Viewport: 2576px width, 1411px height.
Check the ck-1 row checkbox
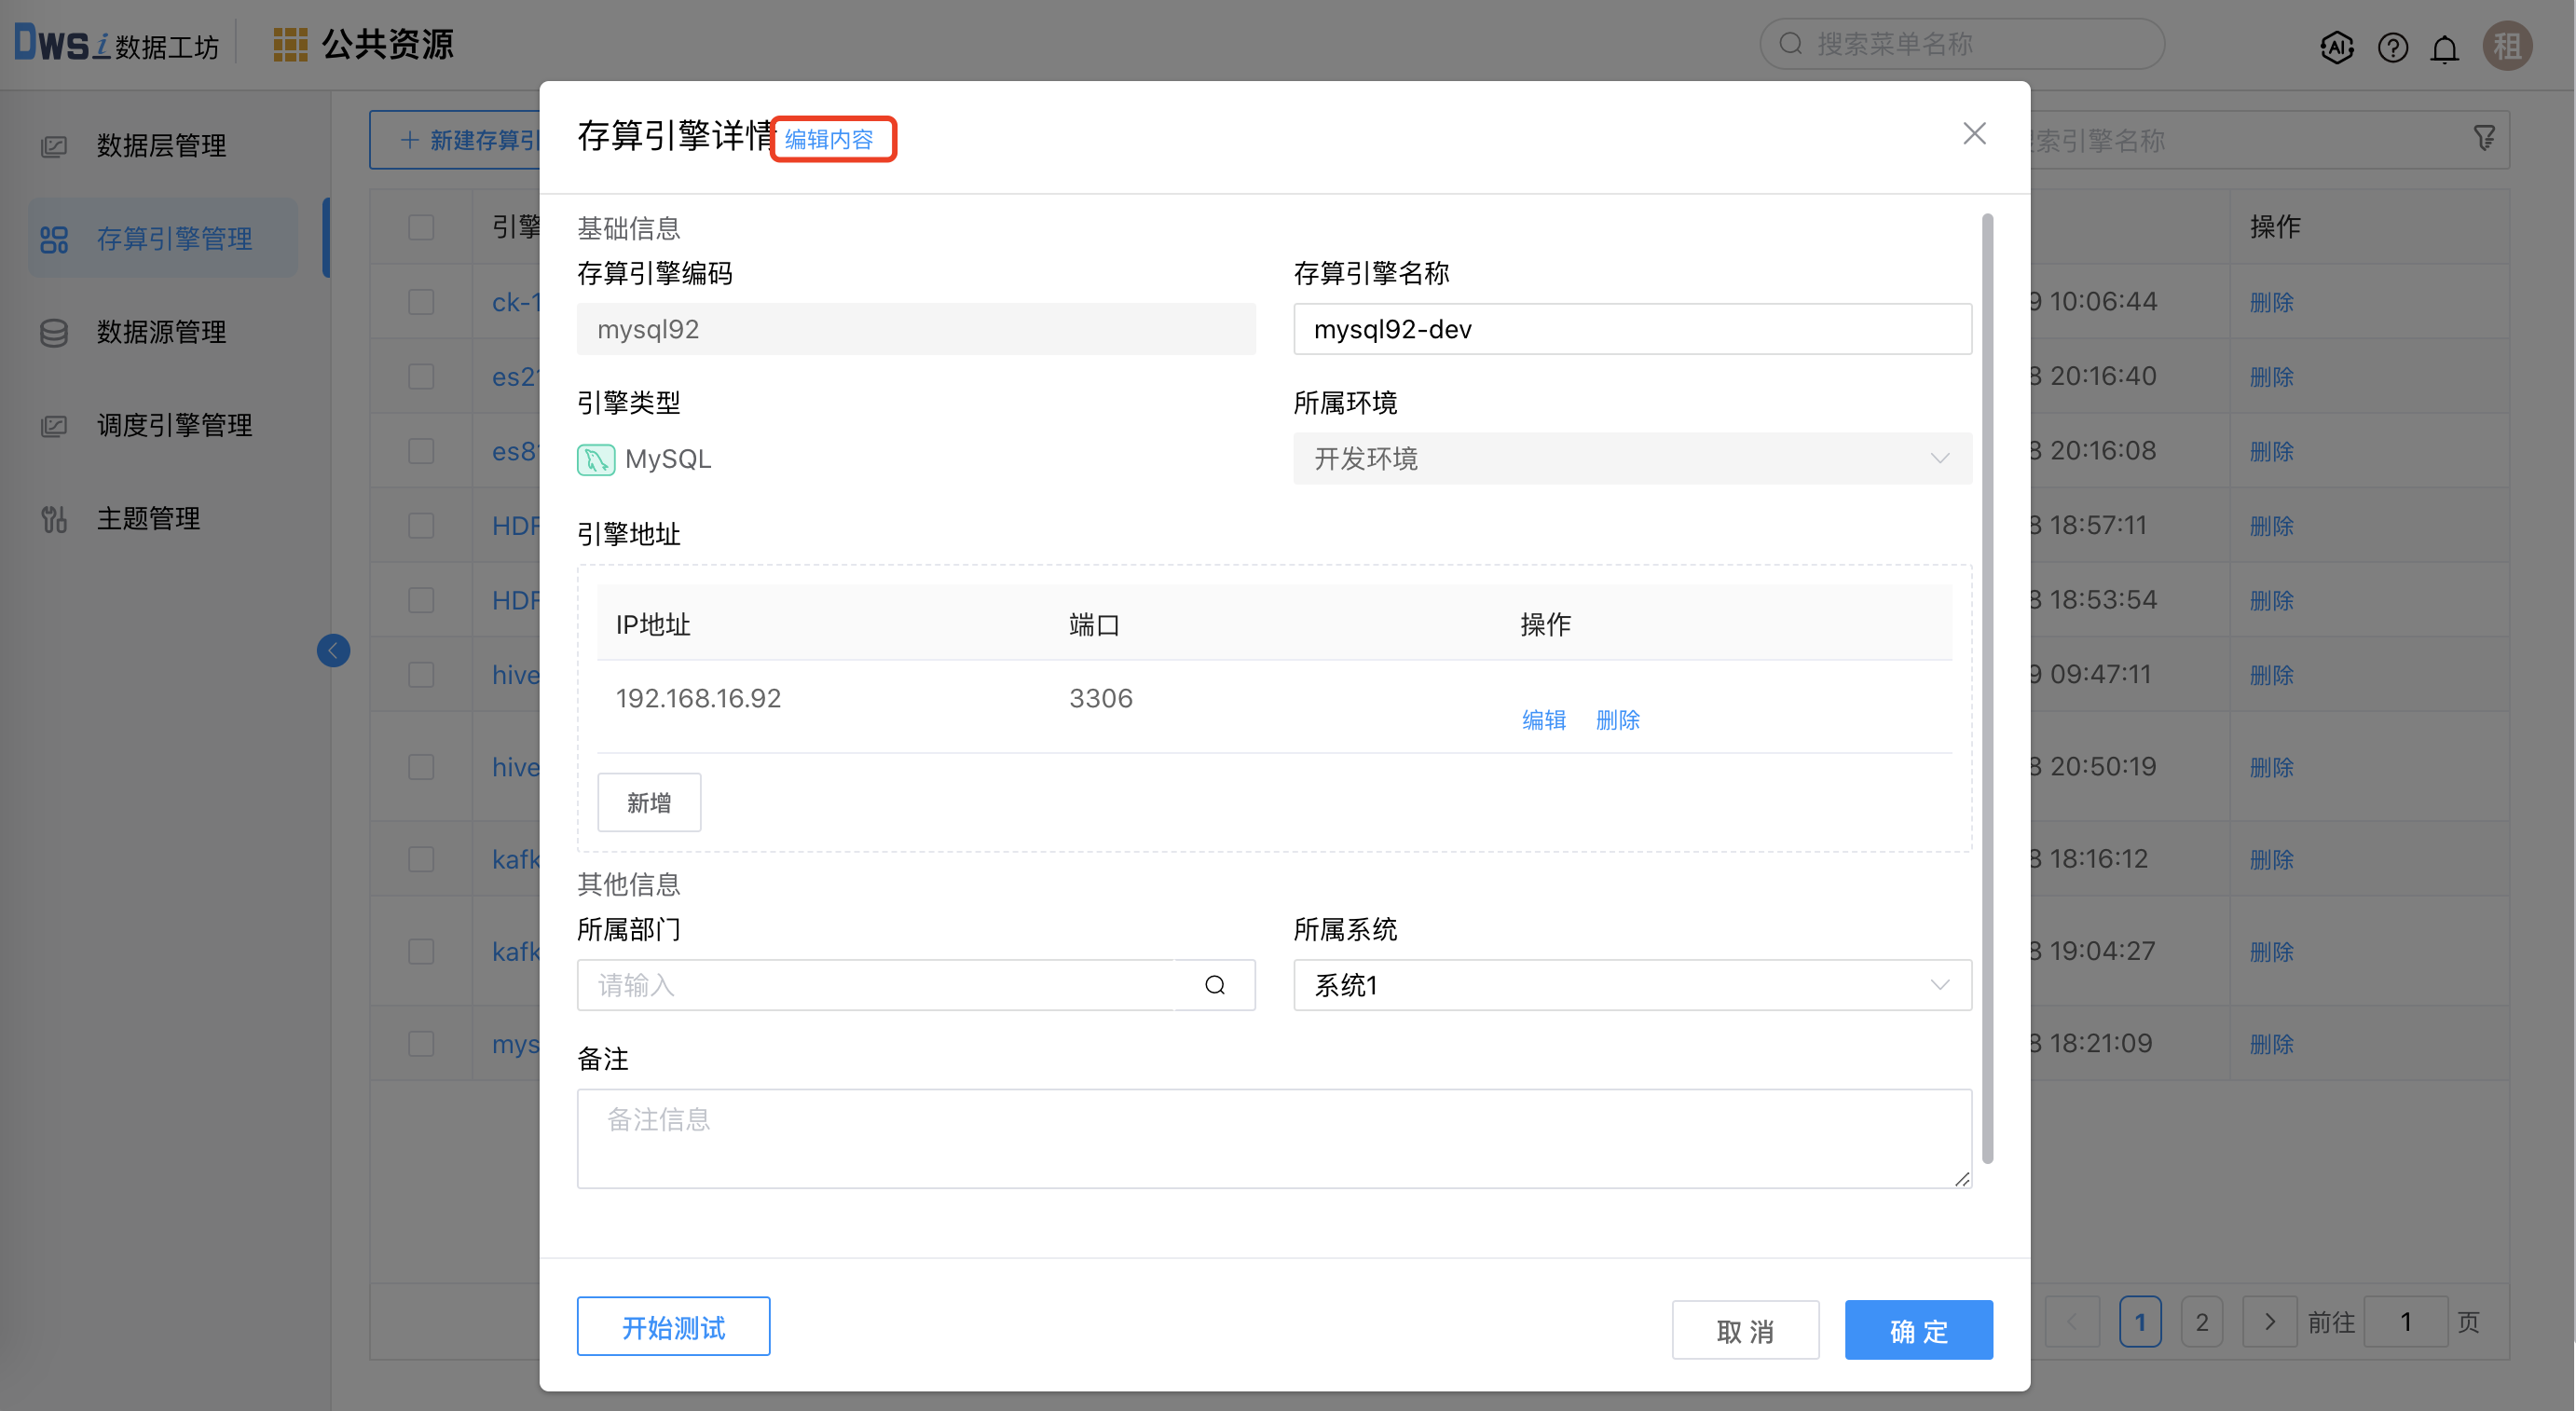tap(421, 301)
